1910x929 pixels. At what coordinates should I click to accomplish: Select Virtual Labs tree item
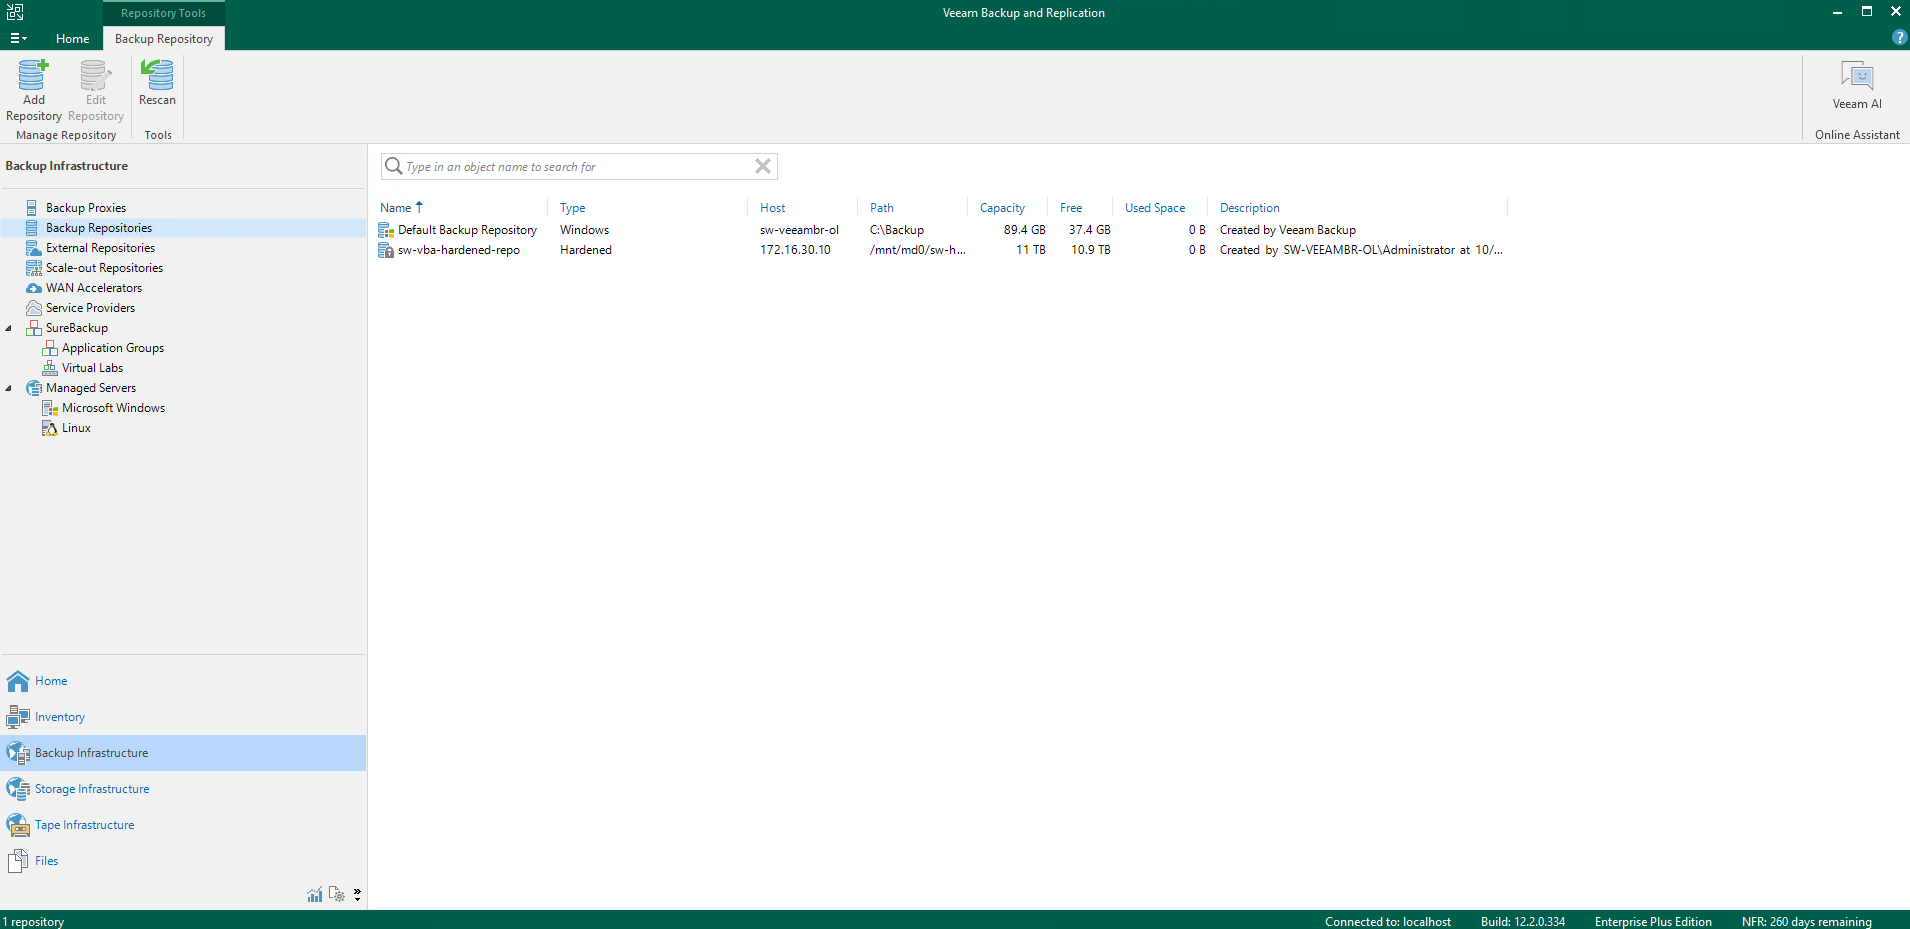92,368
